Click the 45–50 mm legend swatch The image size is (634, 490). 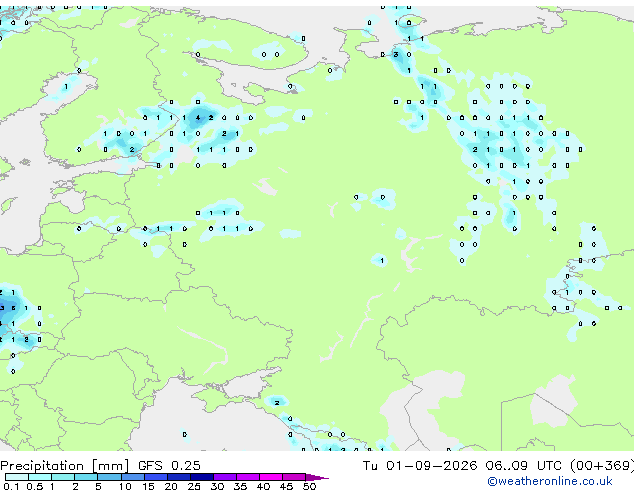click(x=294, y=477)
